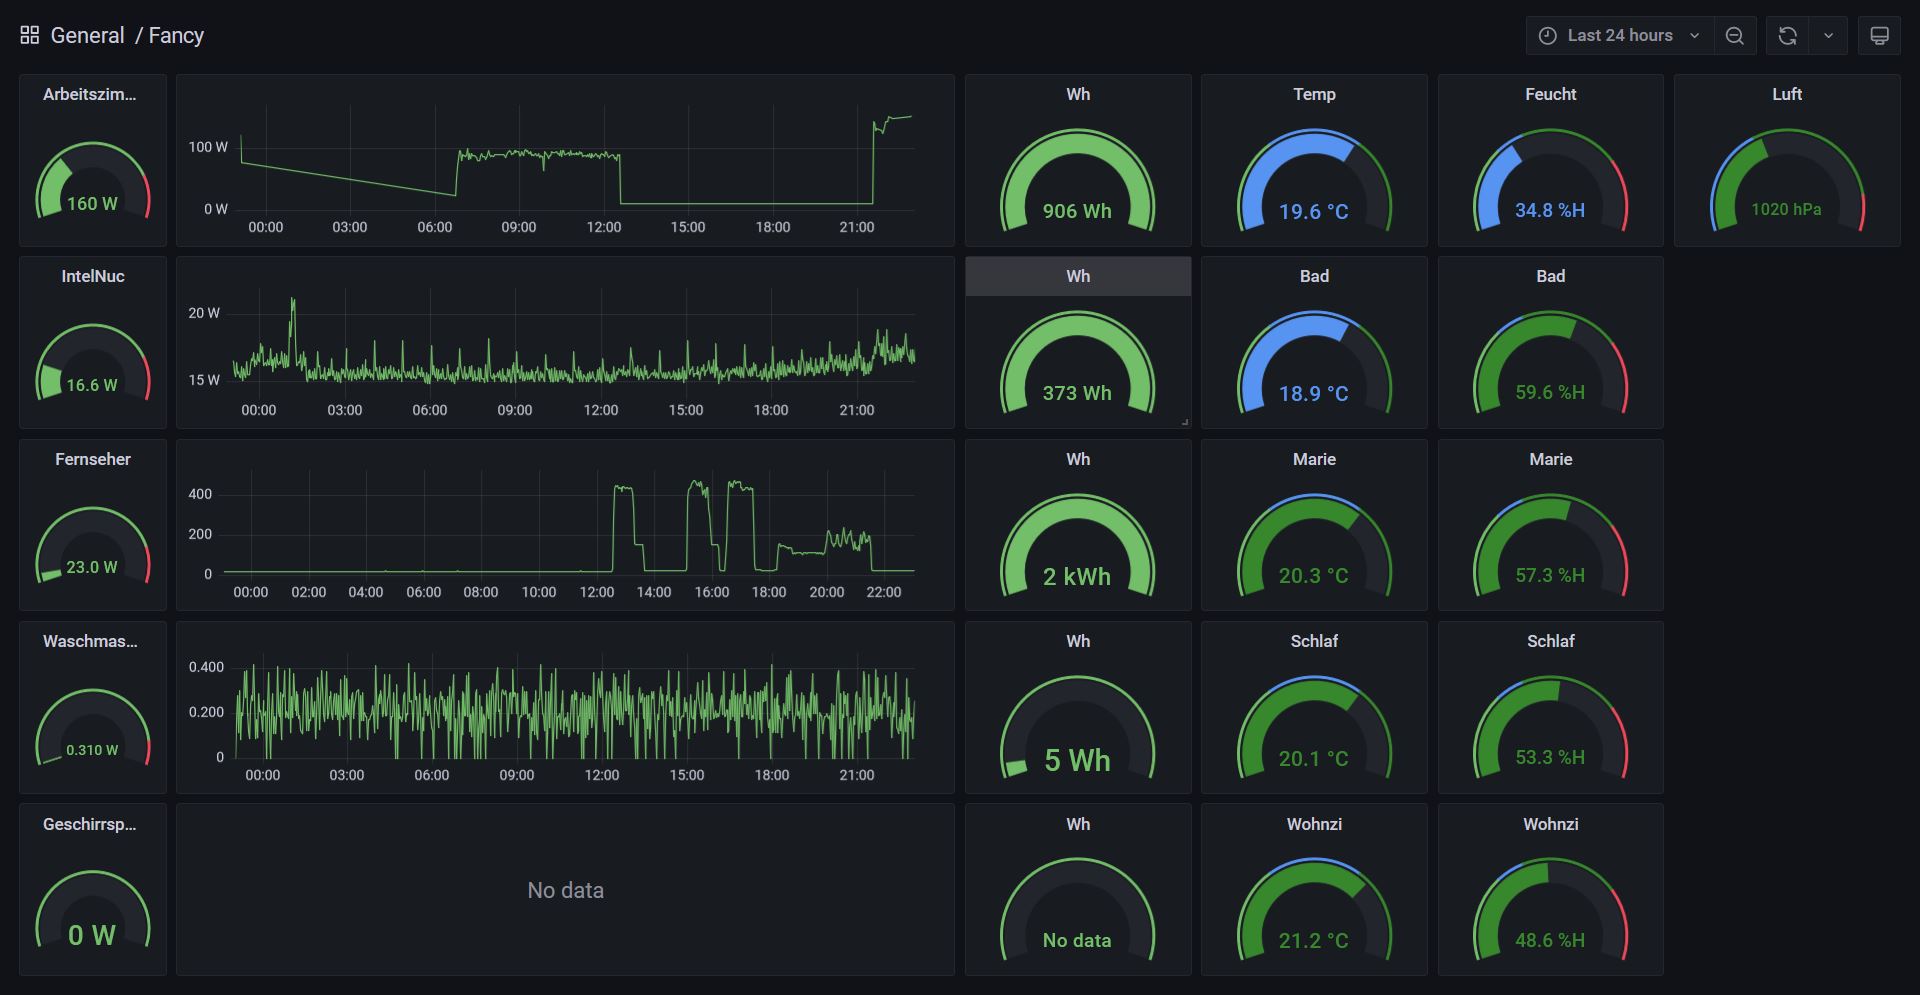Open the Fernseher panel title menu
The height and width of the screenshot is (995, 1920).
(x=92, y=459)
